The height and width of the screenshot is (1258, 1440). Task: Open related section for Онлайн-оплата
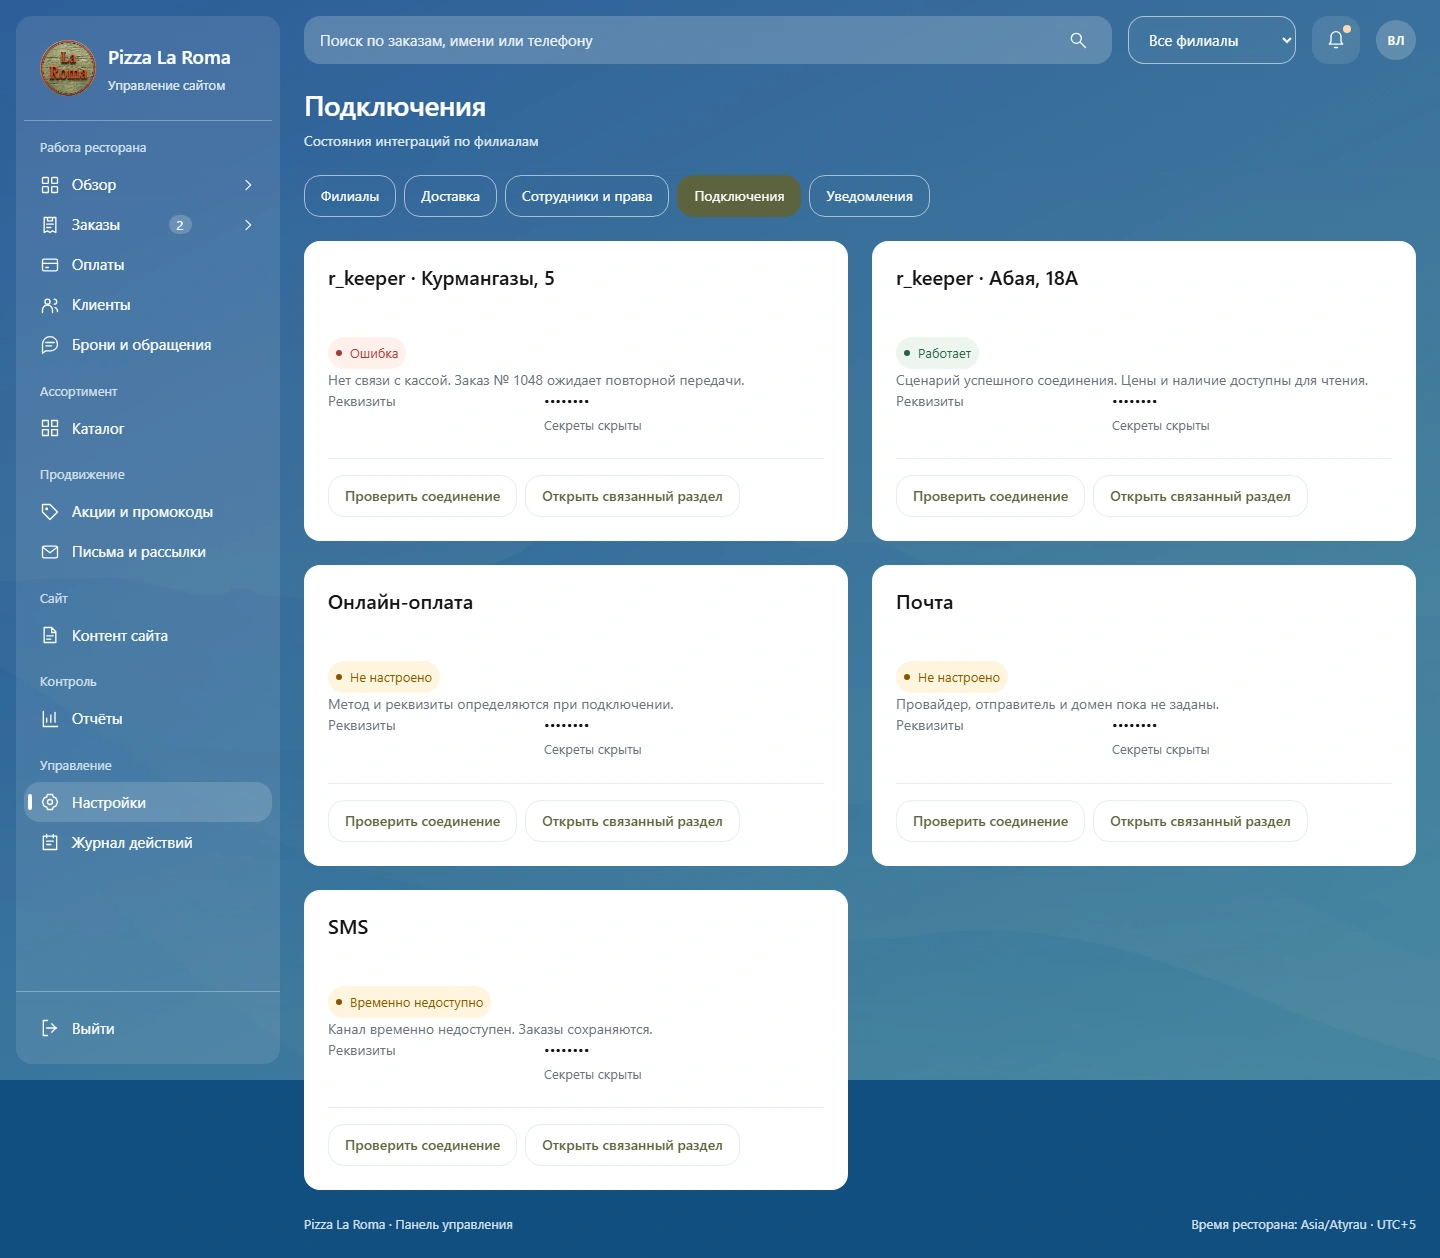tap(632, 821)
